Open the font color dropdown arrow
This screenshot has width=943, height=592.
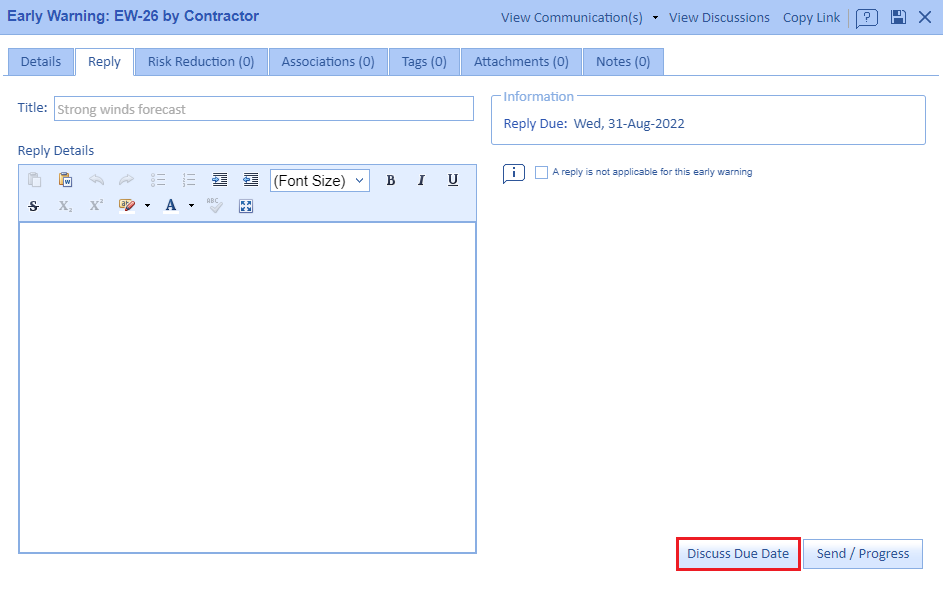click(191, 206)
